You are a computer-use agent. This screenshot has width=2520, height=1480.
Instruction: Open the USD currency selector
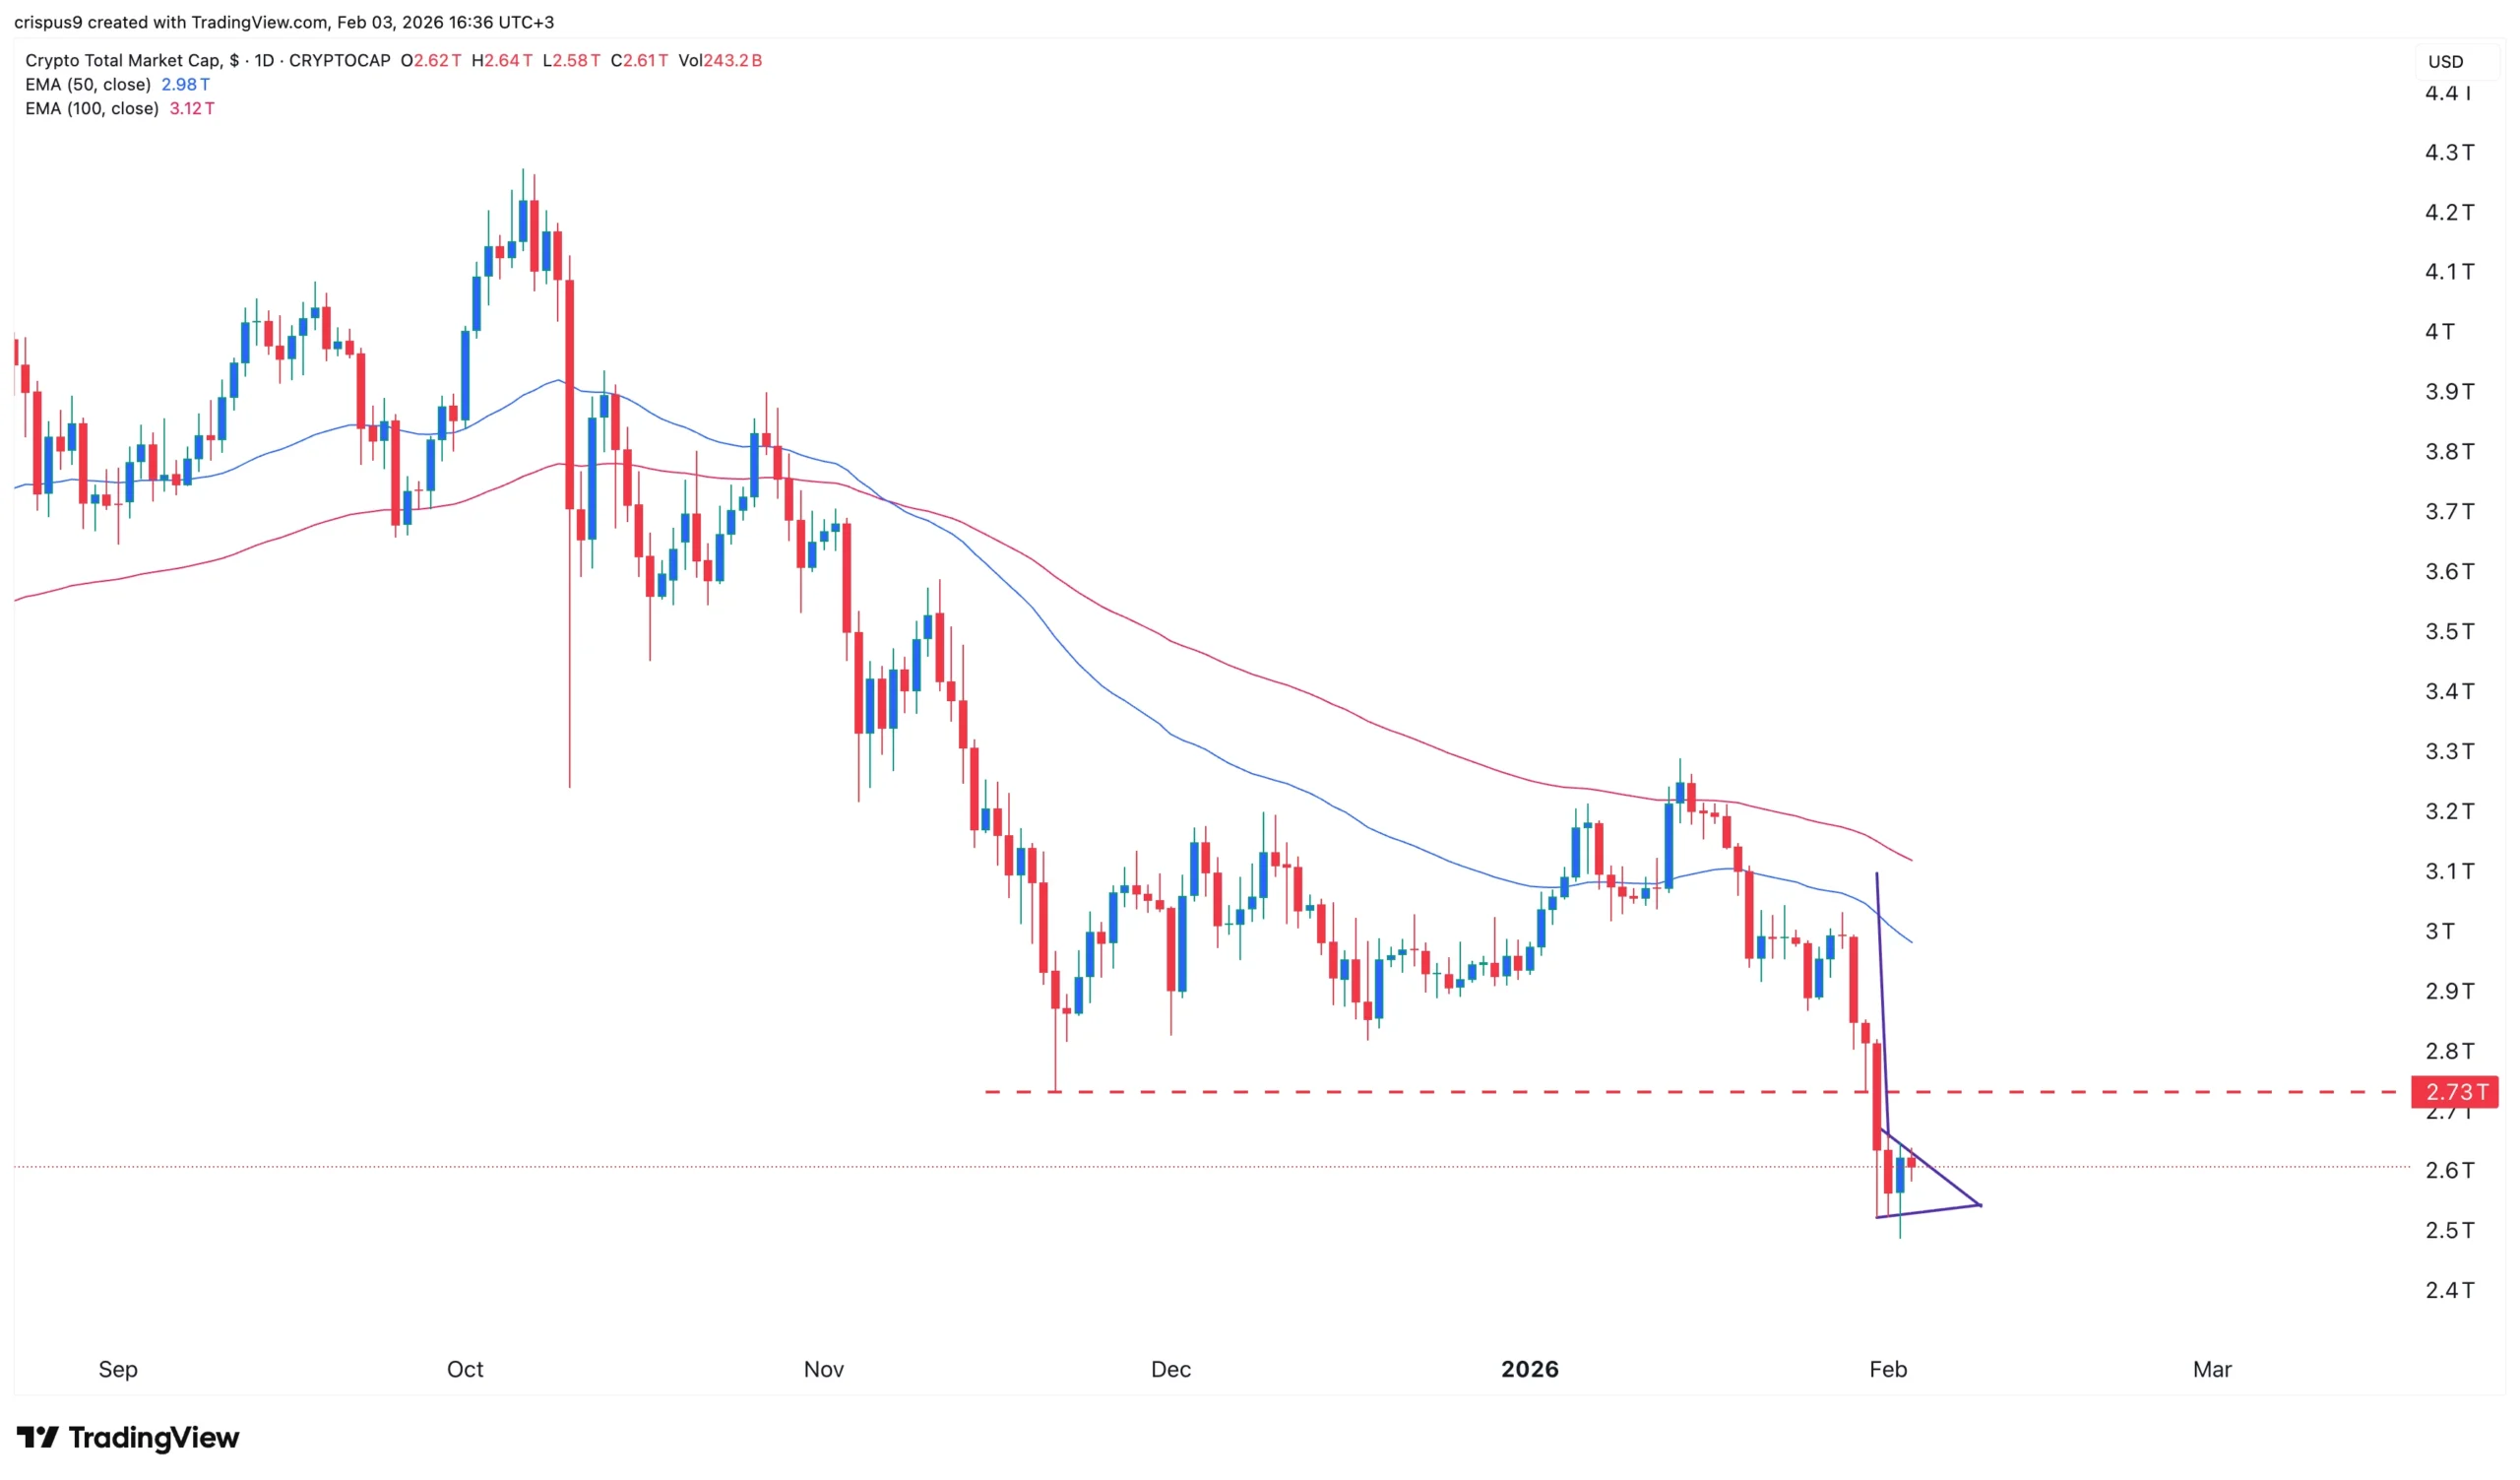click(2445, 62)
